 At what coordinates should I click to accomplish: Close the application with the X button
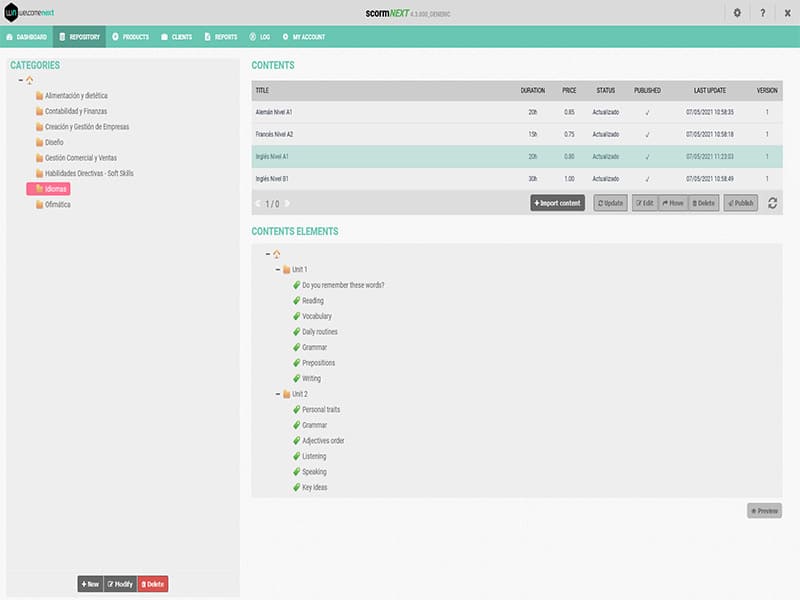(x=787, y=13)
